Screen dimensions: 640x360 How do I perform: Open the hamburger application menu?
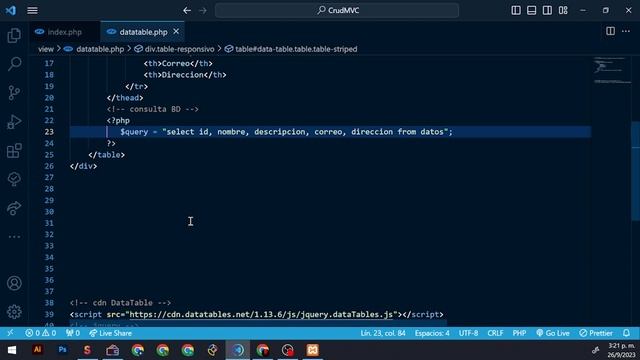32,11
